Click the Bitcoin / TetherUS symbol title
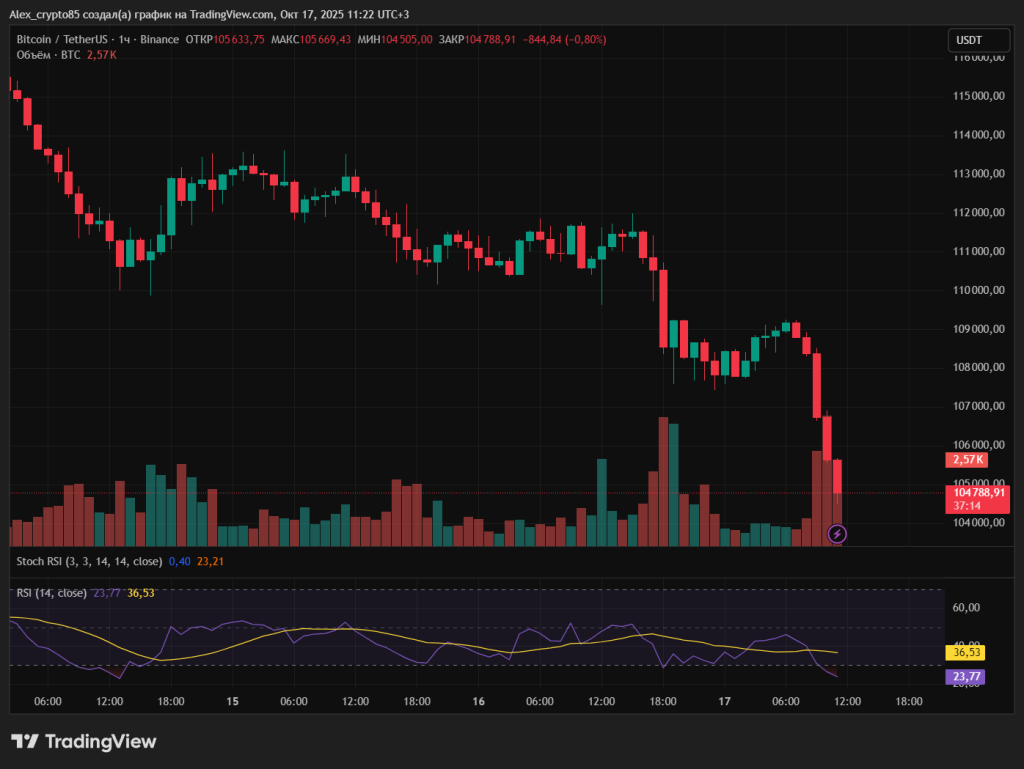This screenshot has height=769, width=1024. (x=62, y=40)
